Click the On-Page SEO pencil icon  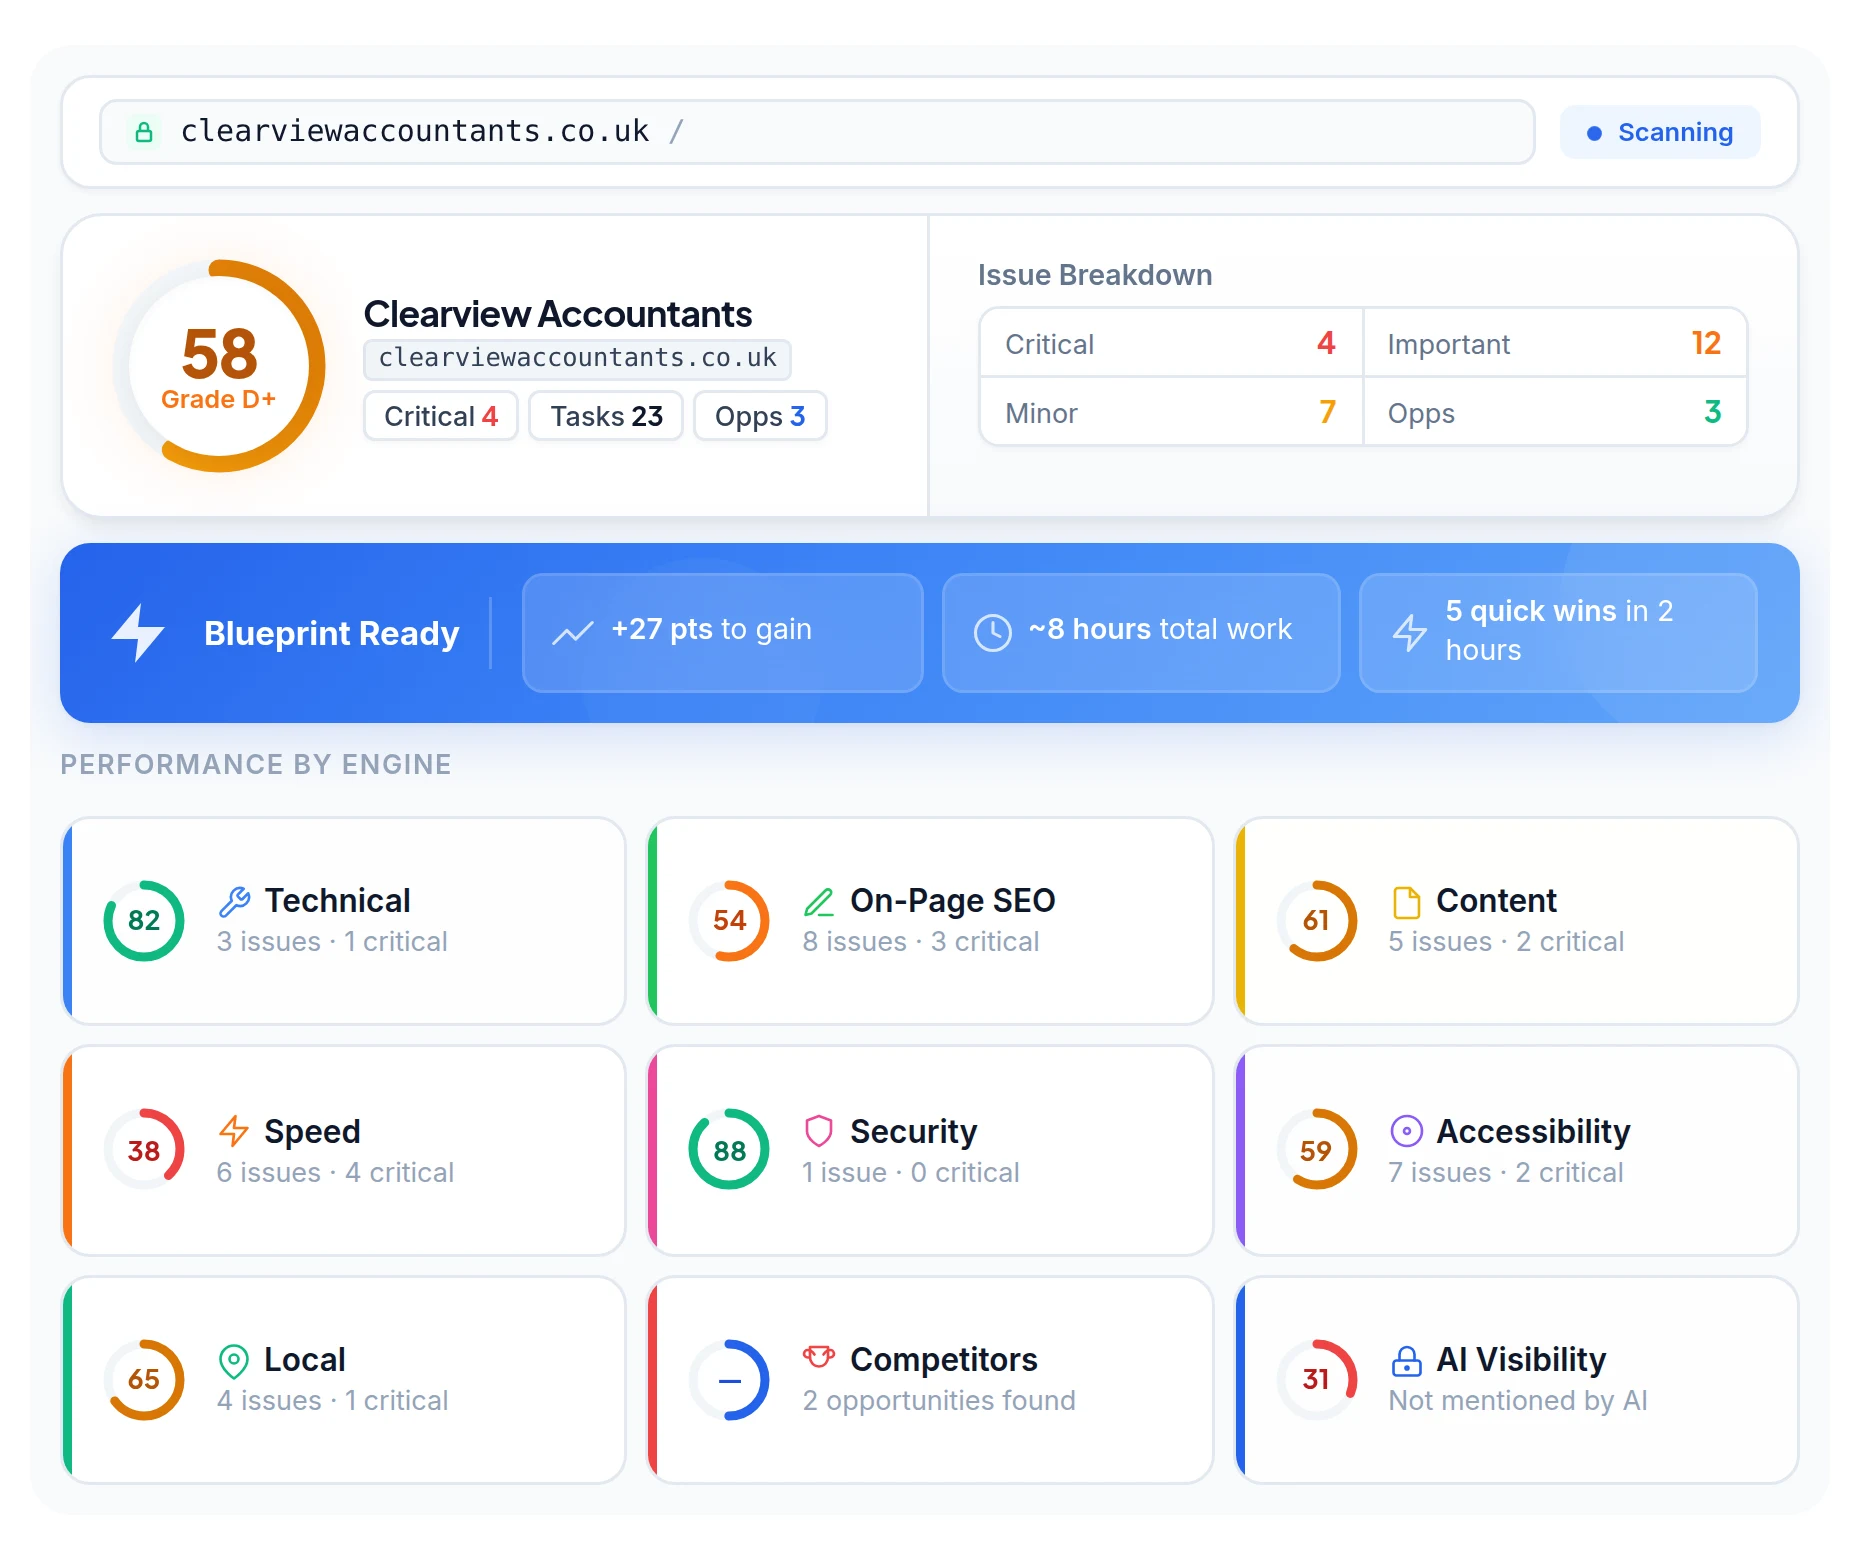pyautogui.click(x=819, y=901)
